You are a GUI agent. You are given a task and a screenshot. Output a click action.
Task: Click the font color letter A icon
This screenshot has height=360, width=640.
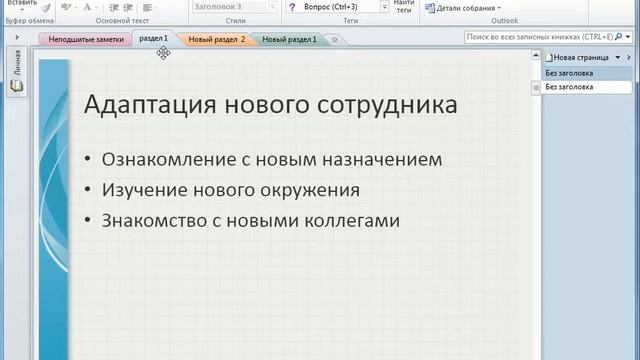coord(87,7)
